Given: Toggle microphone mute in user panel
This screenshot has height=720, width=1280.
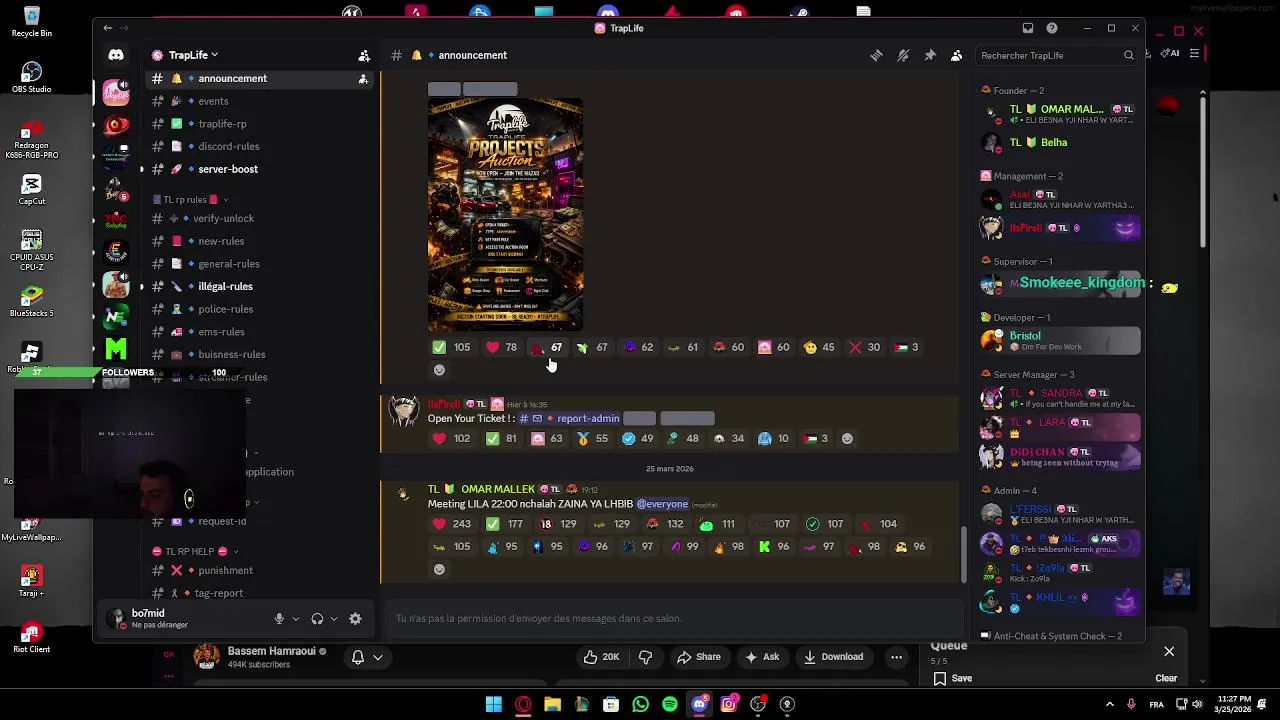Looking at the screenshot, I should (x=279, y=619).
